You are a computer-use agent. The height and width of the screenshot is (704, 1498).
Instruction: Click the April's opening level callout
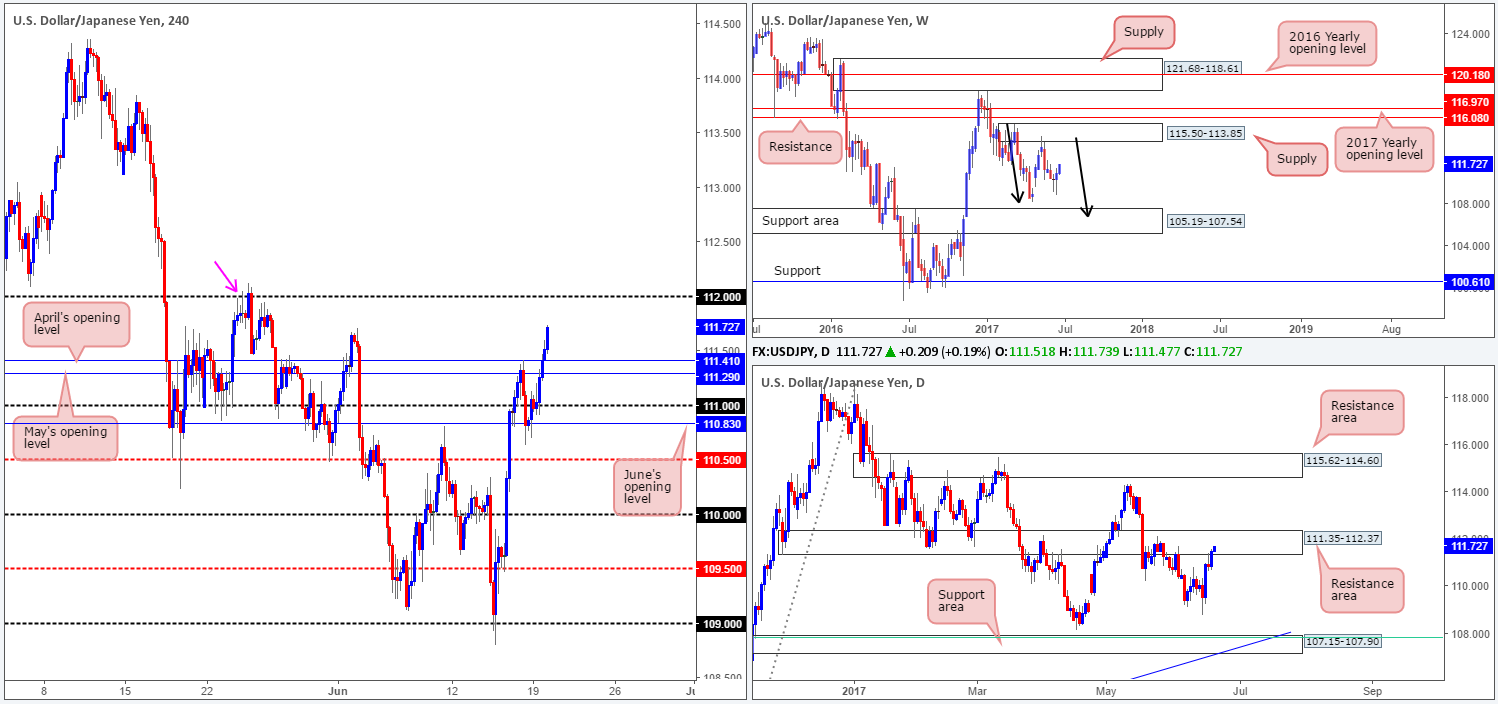[75, 324]
